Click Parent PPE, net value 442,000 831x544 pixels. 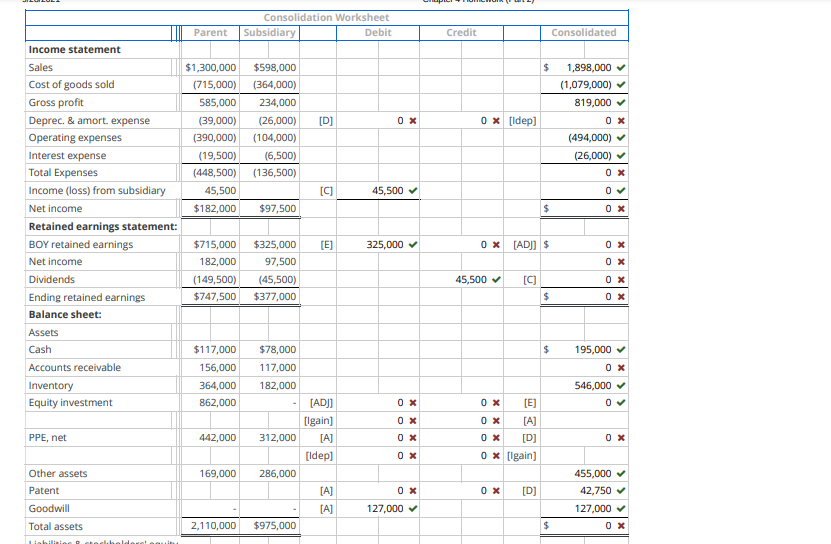coord(218,437)
